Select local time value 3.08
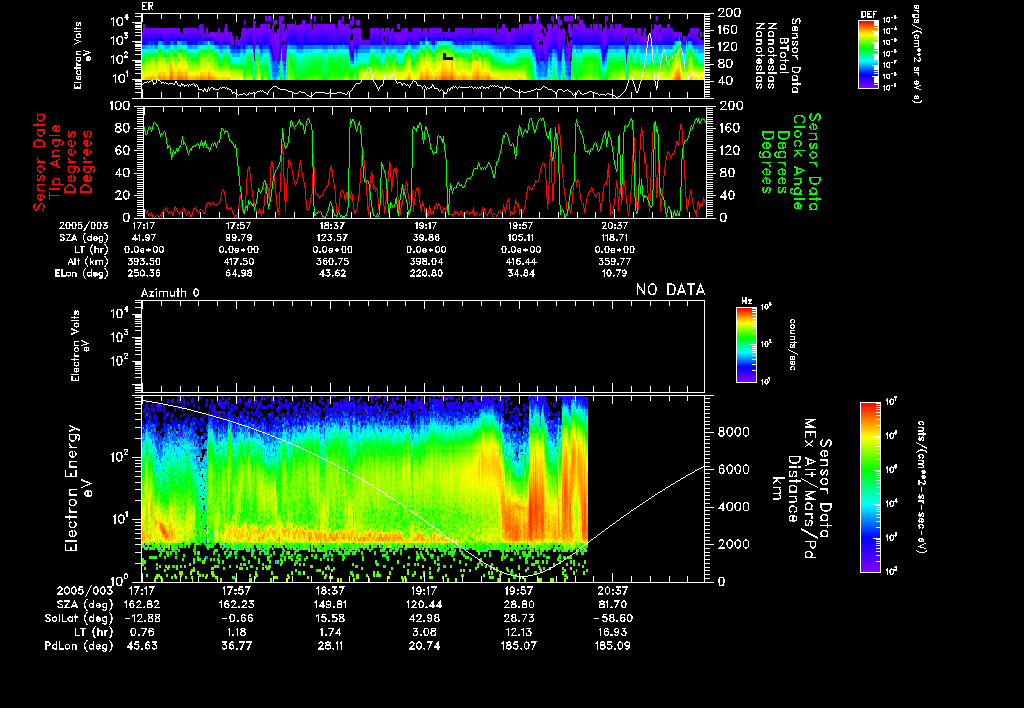This screenshot has height=708, width=1024. [x=424, y=632]
